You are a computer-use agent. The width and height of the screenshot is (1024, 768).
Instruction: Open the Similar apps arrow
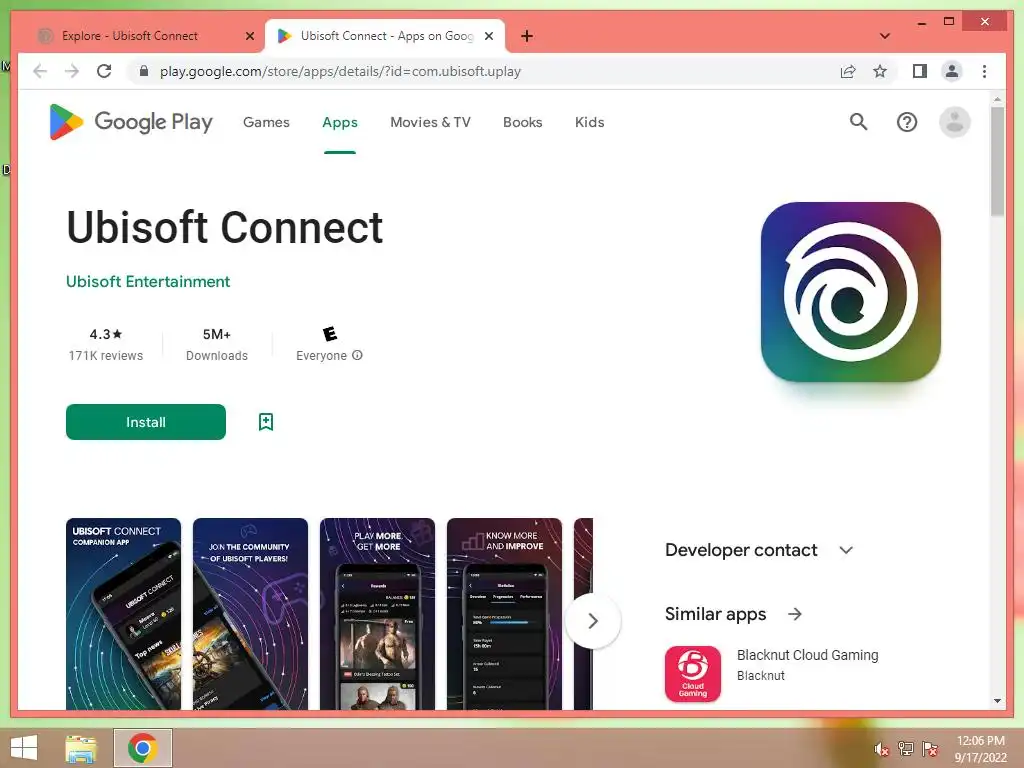click(x=794, y=614)
